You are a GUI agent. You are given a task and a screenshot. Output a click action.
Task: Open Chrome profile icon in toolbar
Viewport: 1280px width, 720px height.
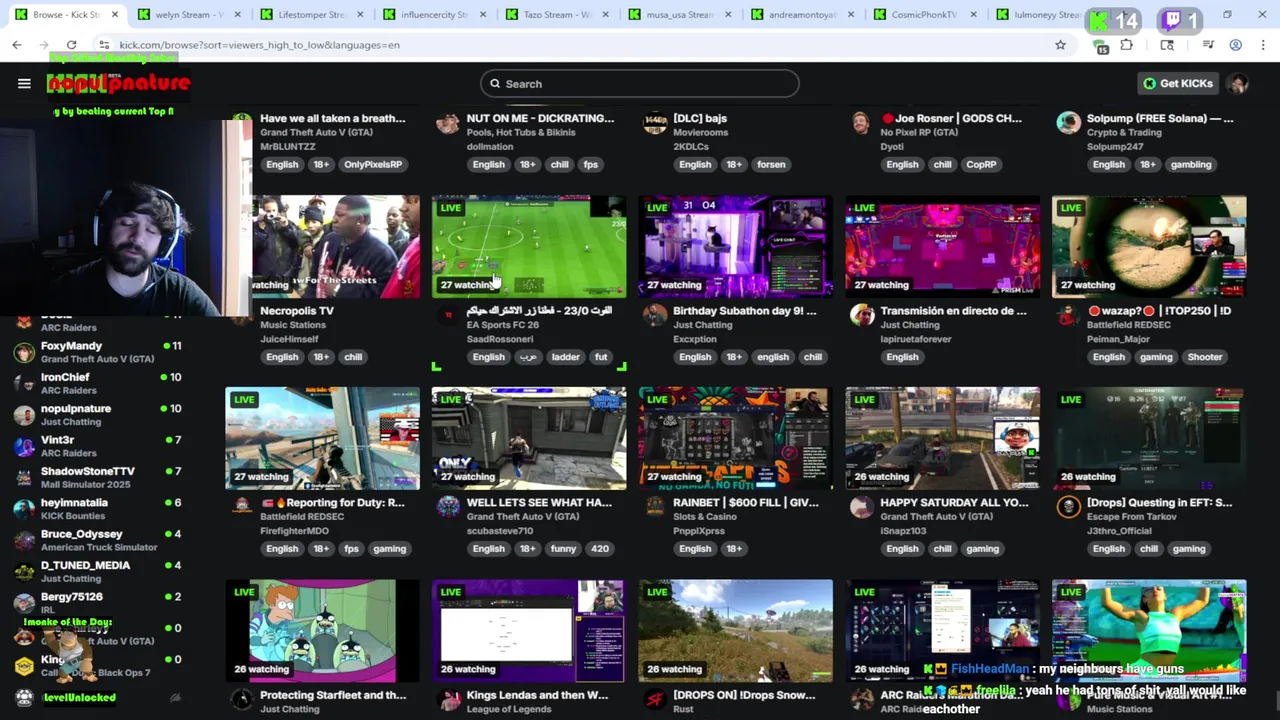pos(1236,45)
